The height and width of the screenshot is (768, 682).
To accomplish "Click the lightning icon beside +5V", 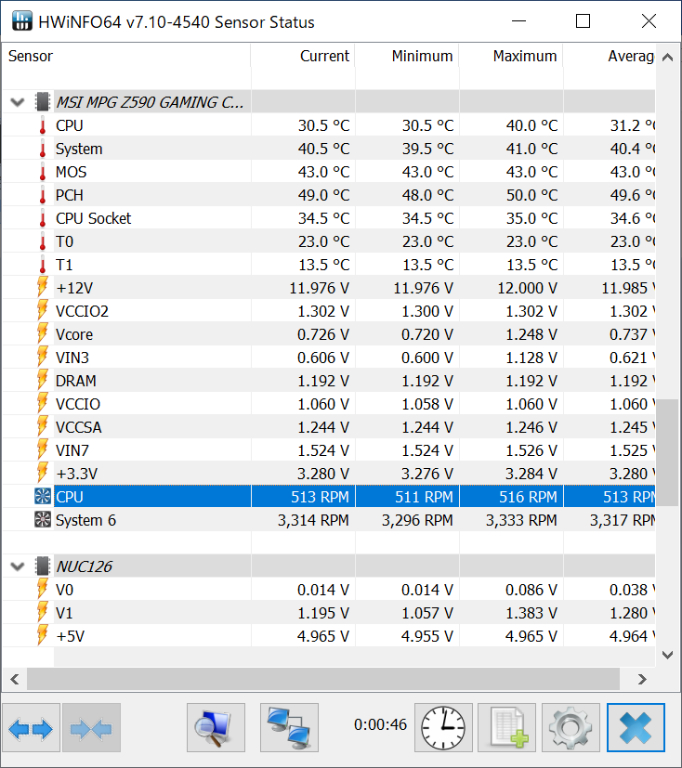I will (x=43, y=636).
